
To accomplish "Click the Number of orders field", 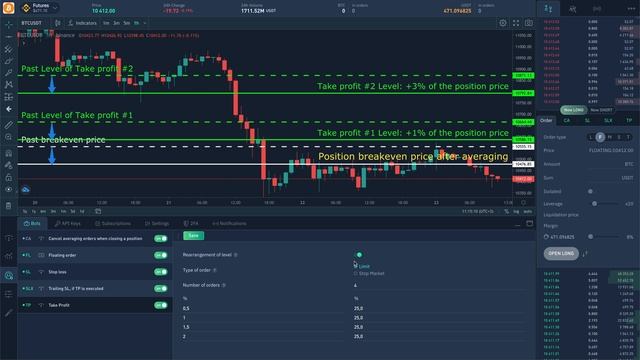I will [441, 285].
